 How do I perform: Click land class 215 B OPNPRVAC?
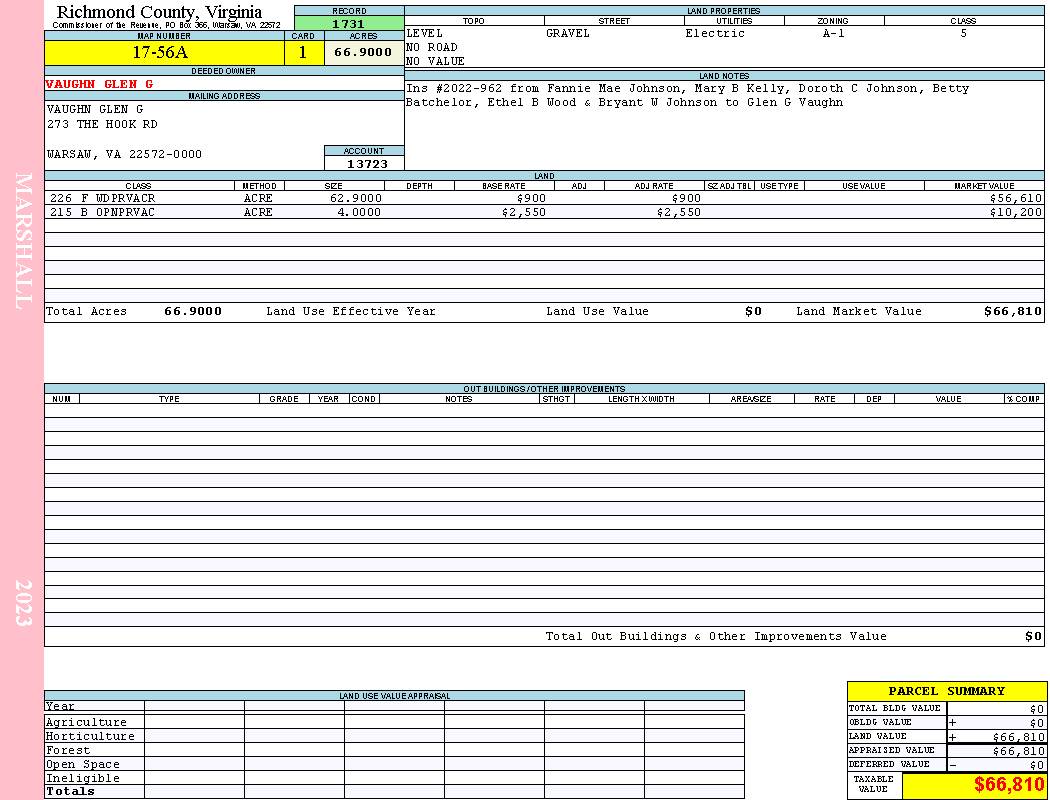[x=102, y=213]
